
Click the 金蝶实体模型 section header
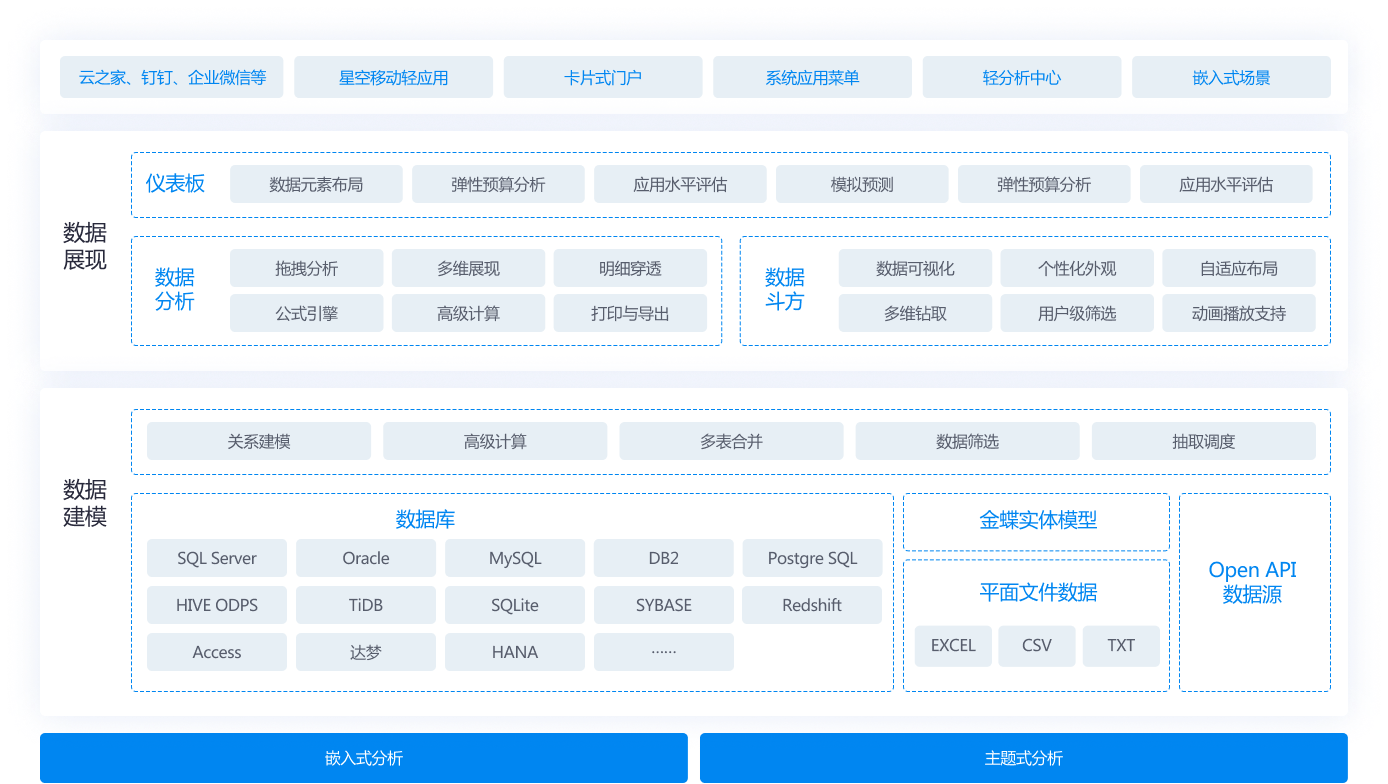1036,521
